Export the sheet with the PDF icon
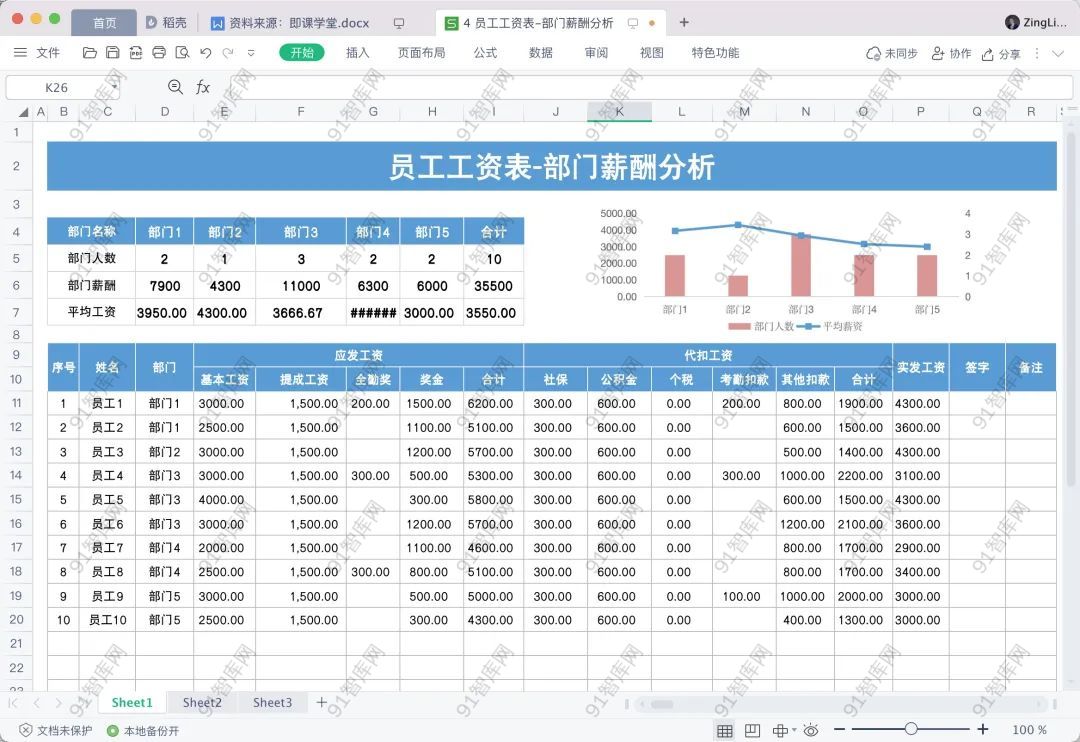The image size is (1080, 742). [136, 53]
